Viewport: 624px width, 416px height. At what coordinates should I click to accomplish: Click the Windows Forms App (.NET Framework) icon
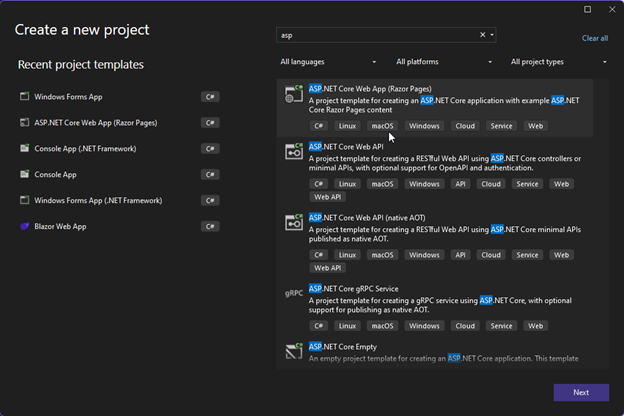click(x=25, y=200)
